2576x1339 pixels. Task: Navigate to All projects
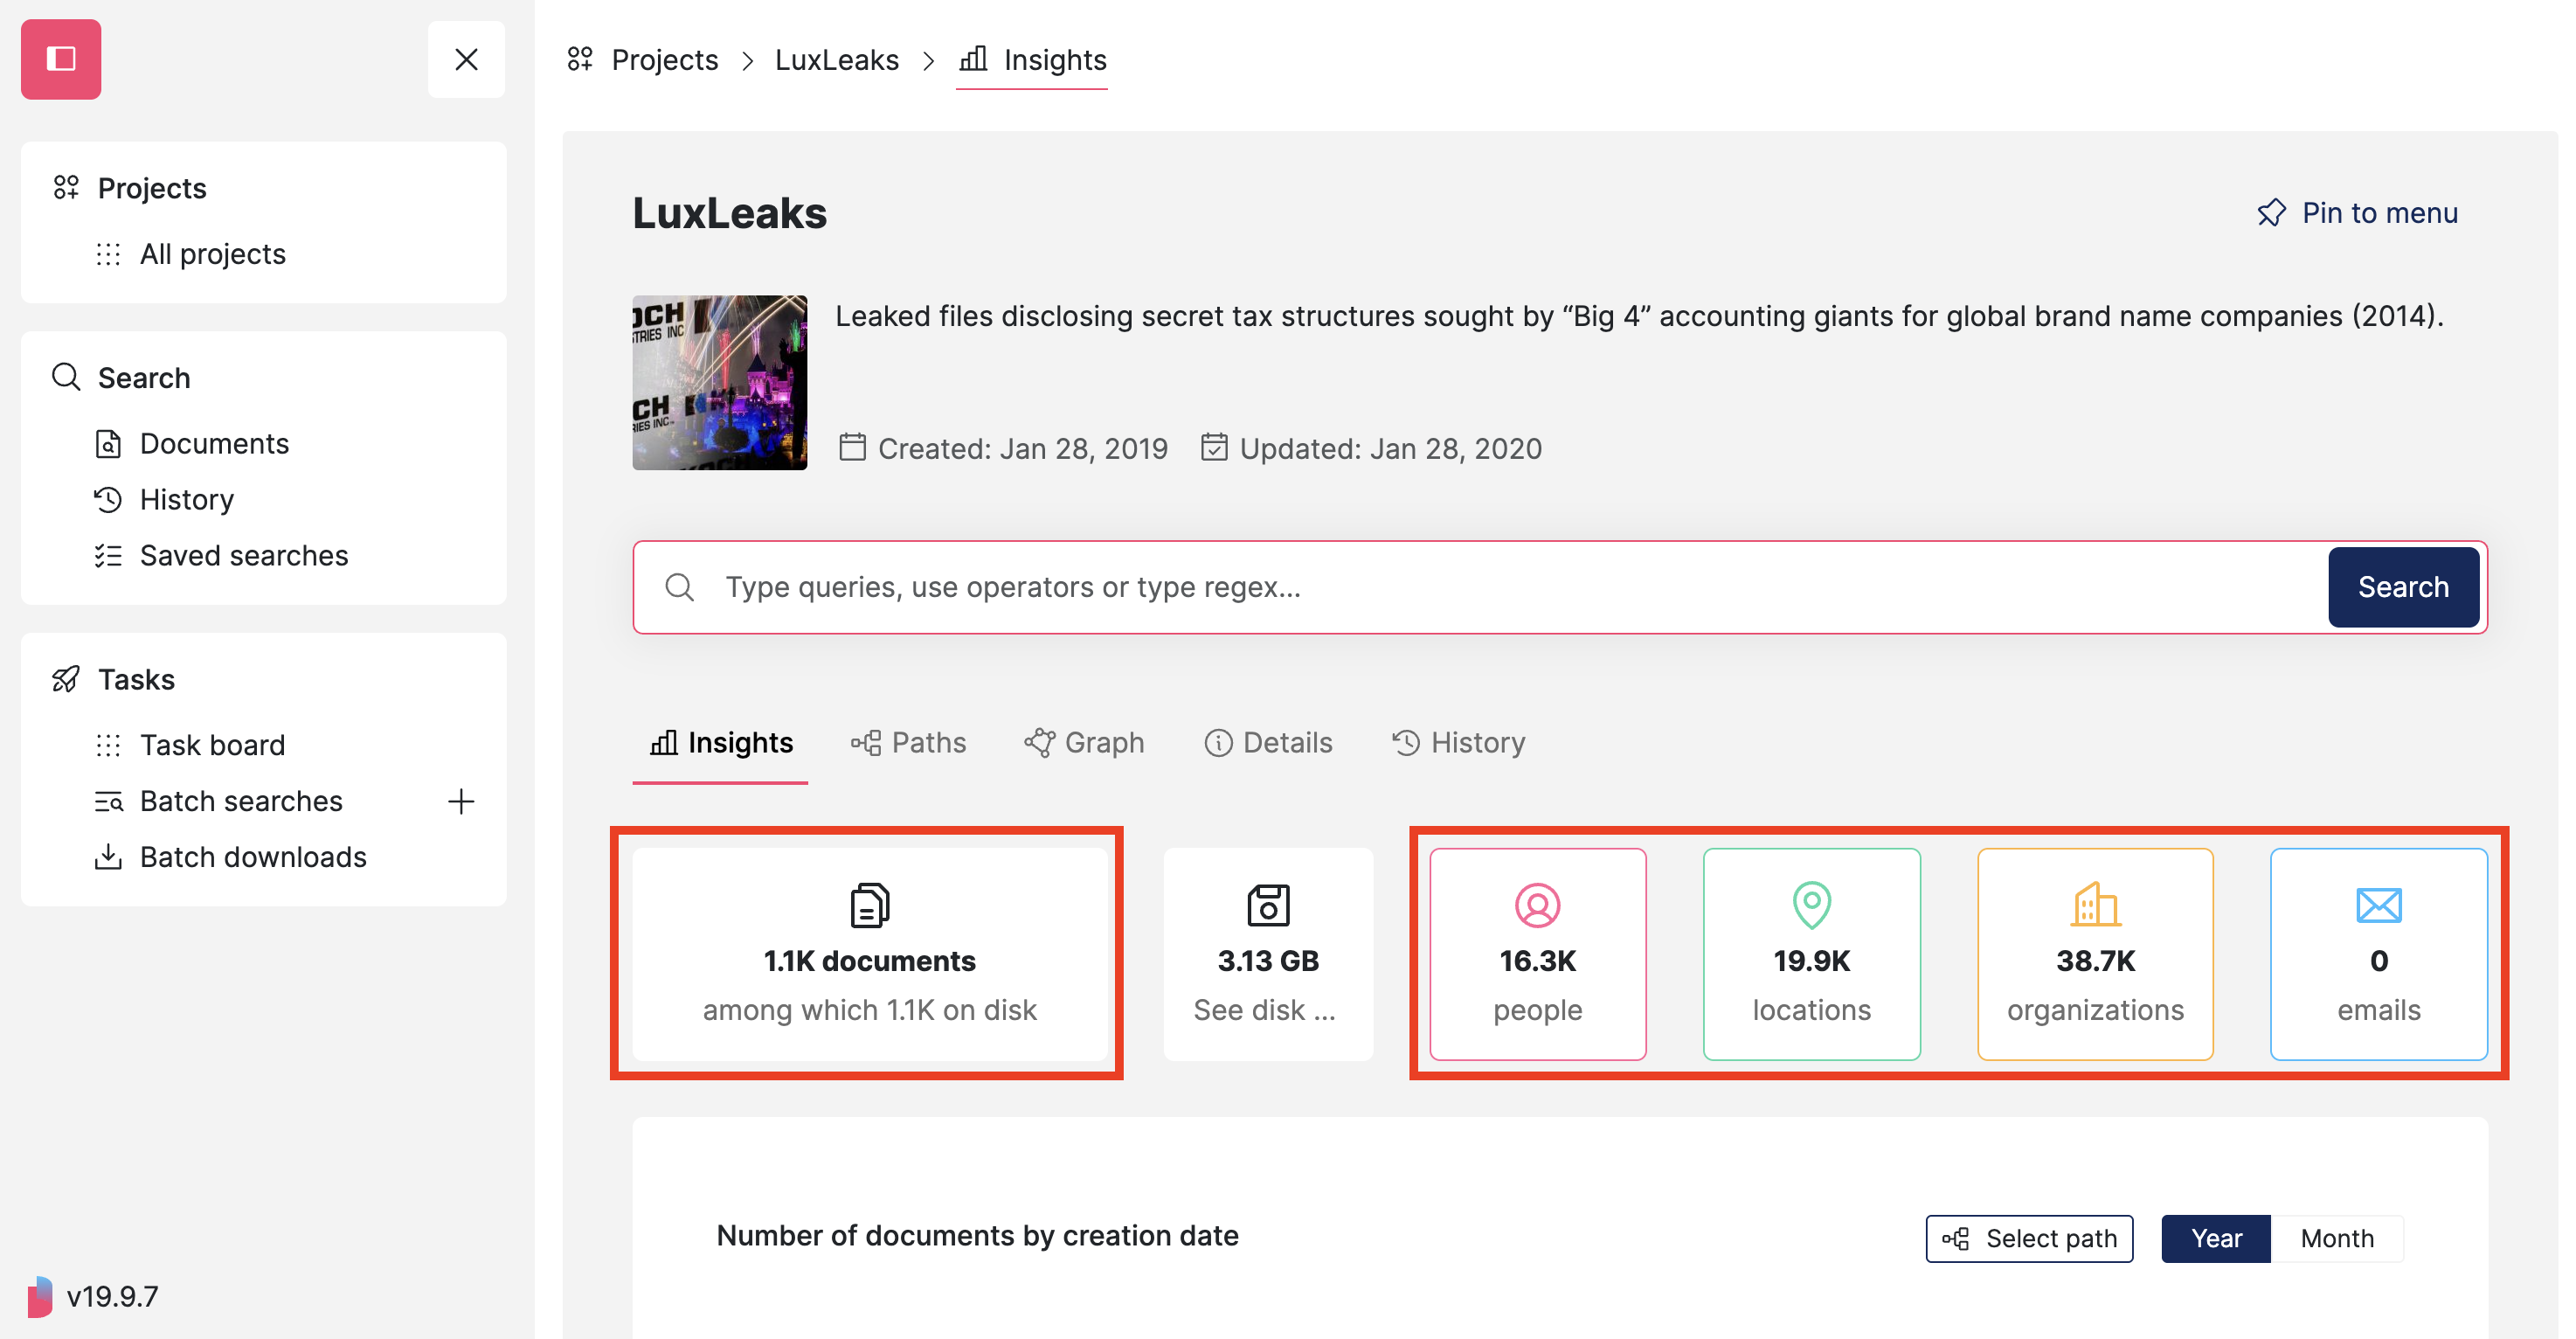coord(212,254)
